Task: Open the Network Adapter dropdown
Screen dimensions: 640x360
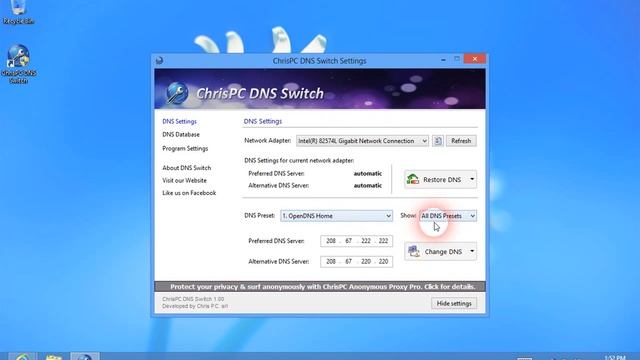Action: tap(362, 141)
